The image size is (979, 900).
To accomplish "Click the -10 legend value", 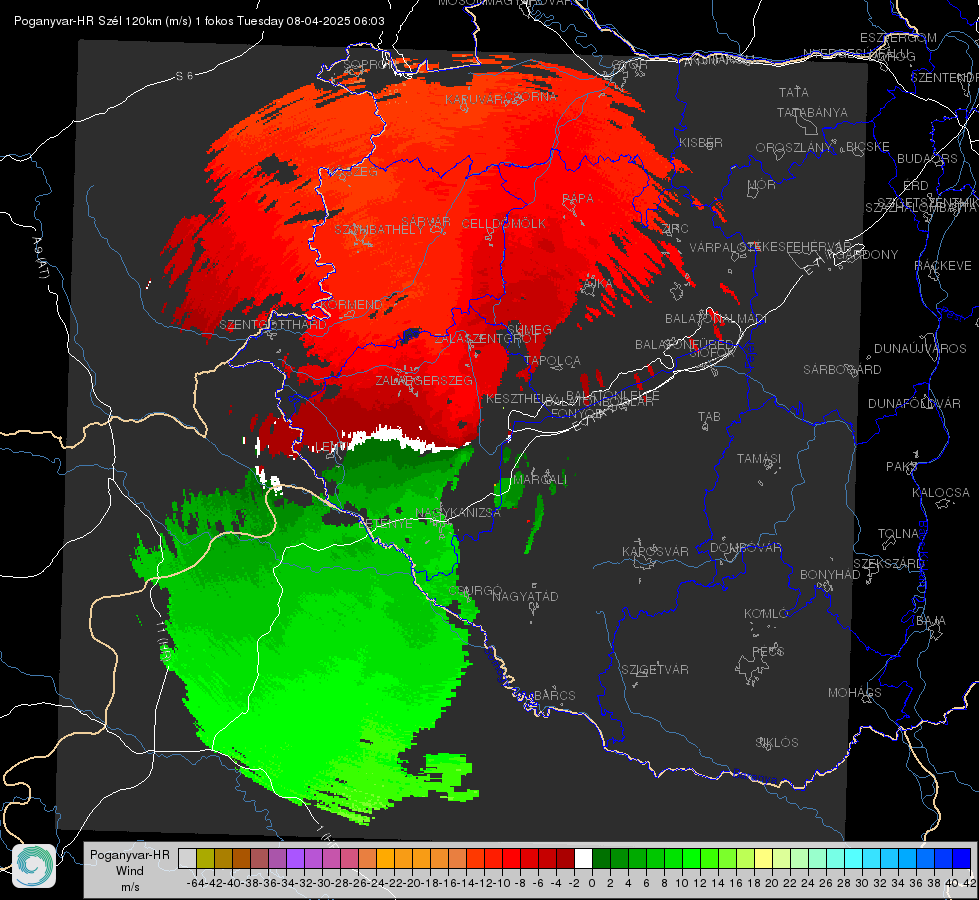I will coord(503,883).
